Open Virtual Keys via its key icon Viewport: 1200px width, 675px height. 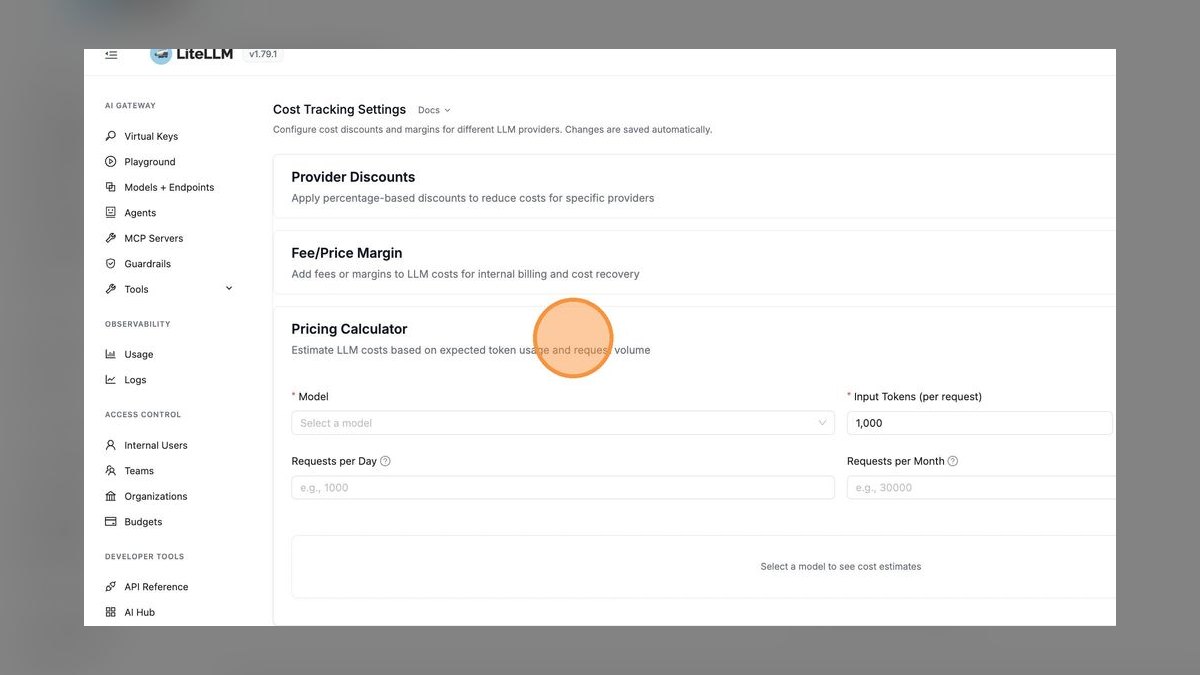(111, 136)
